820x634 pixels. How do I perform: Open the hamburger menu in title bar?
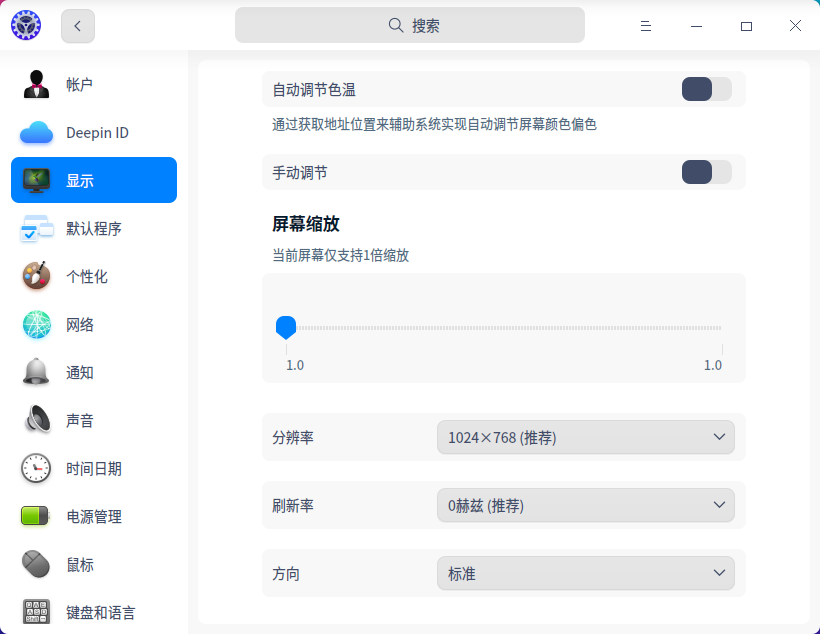click(646, 25)
